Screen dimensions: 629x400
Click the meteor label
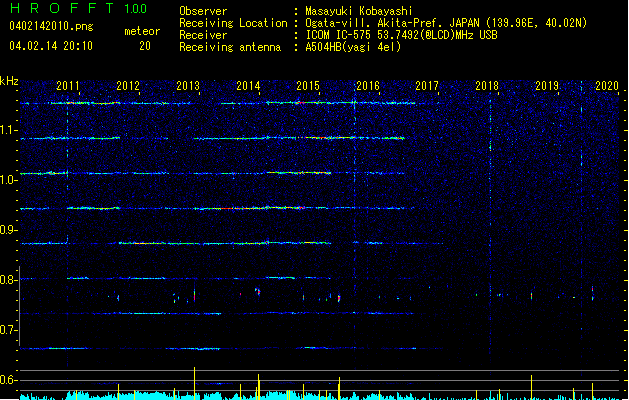coord(142,31)
